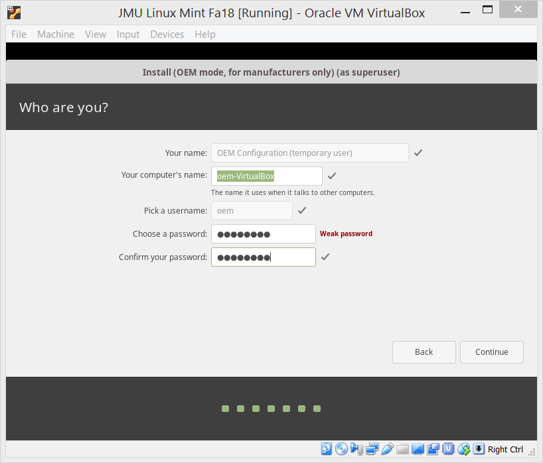Open the Machine menu

pos(56,34)
